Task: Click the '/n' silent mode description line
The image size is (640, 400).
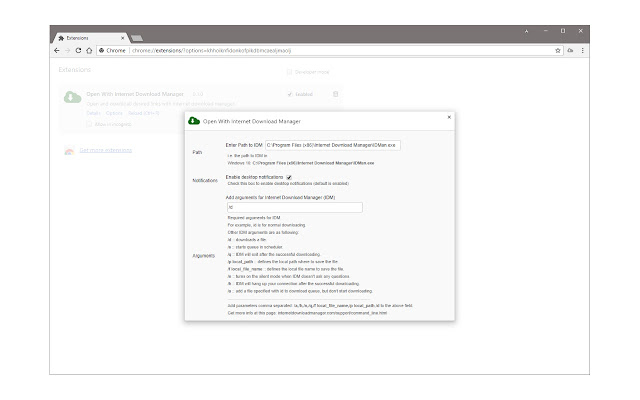Action: point(289,276)
